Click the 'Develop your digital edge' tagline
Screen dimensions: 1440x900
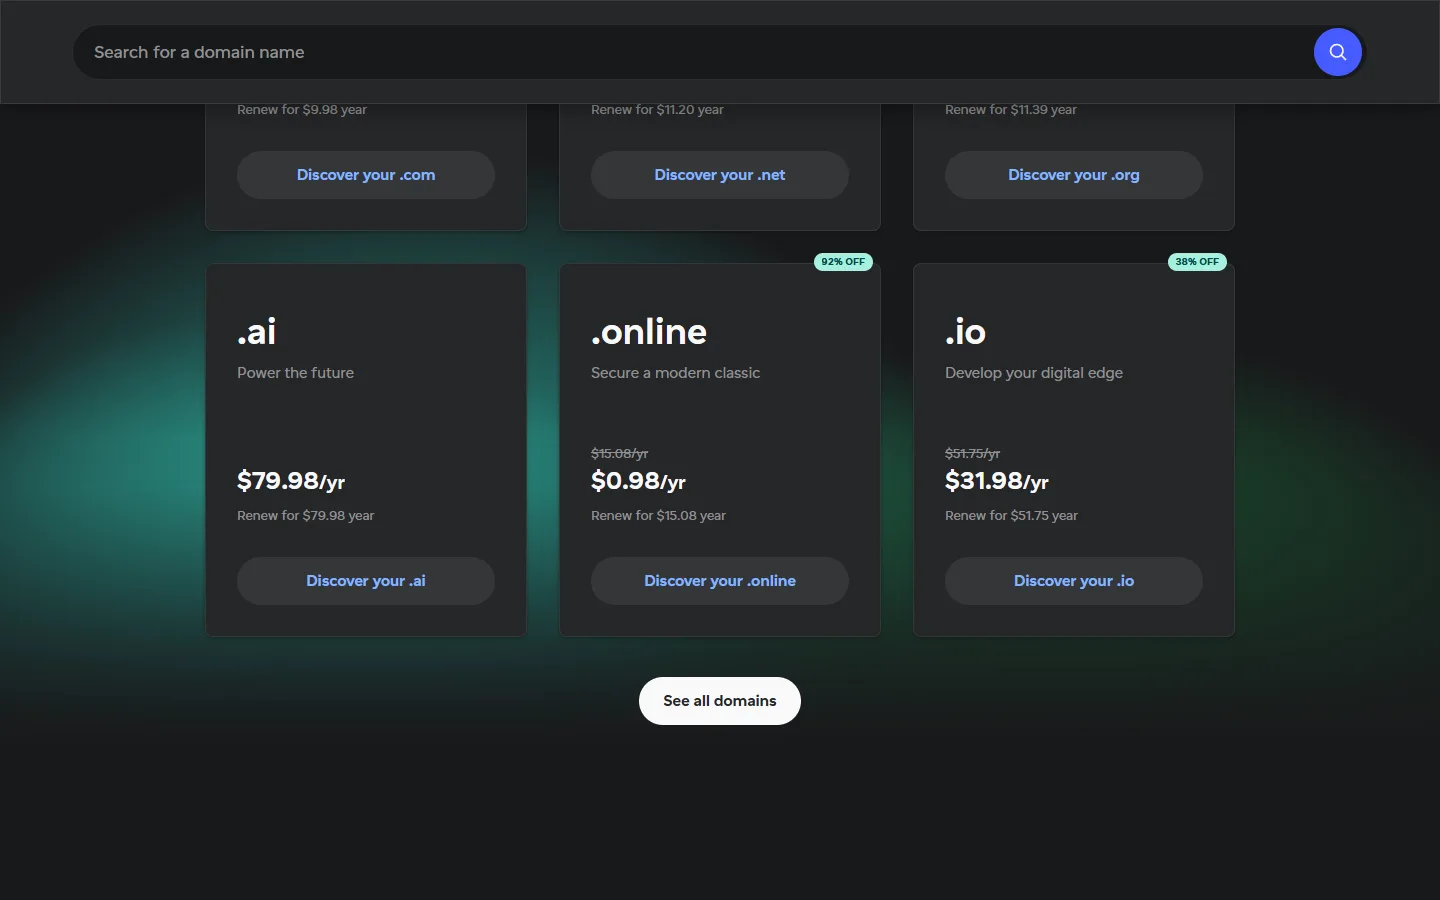pyautogui.click(x=1034, y=373)
